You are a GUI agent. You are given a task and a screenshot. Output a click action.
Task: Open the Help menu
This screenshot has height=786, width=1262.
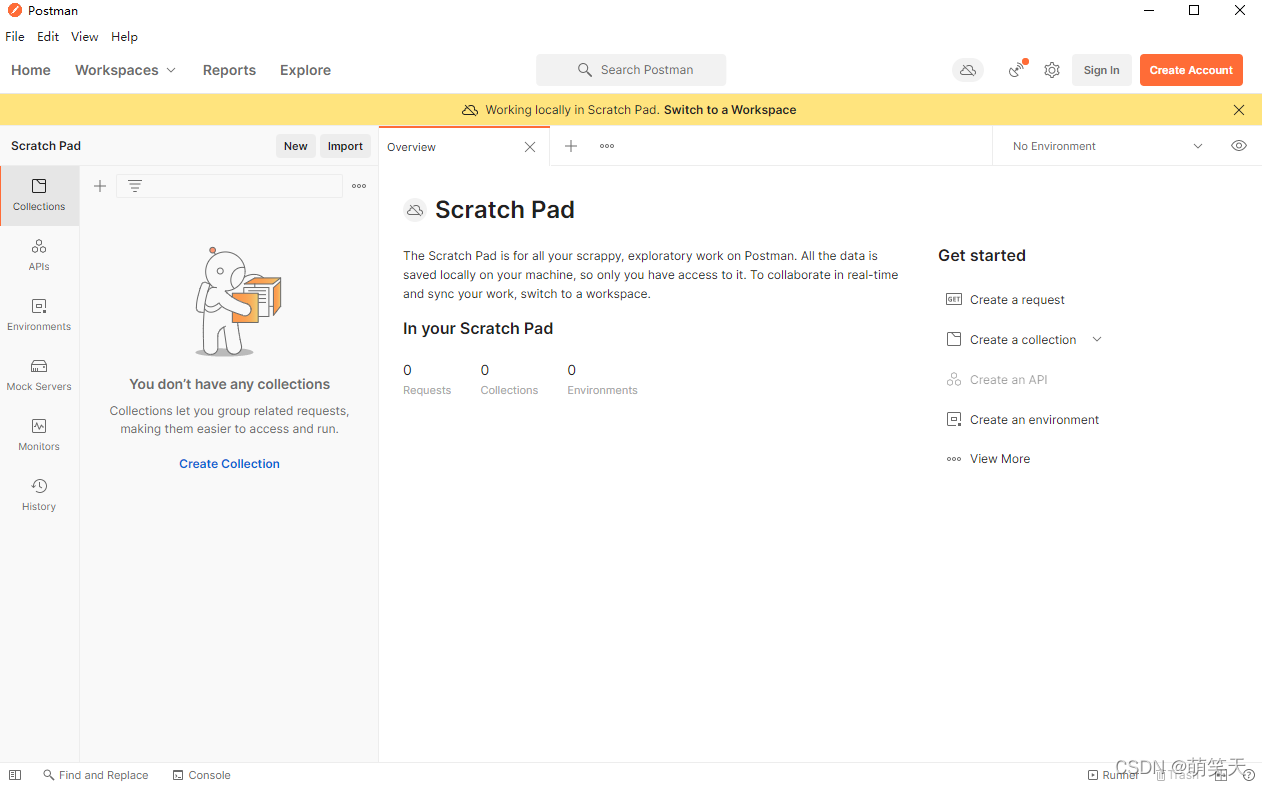point(124,36)
